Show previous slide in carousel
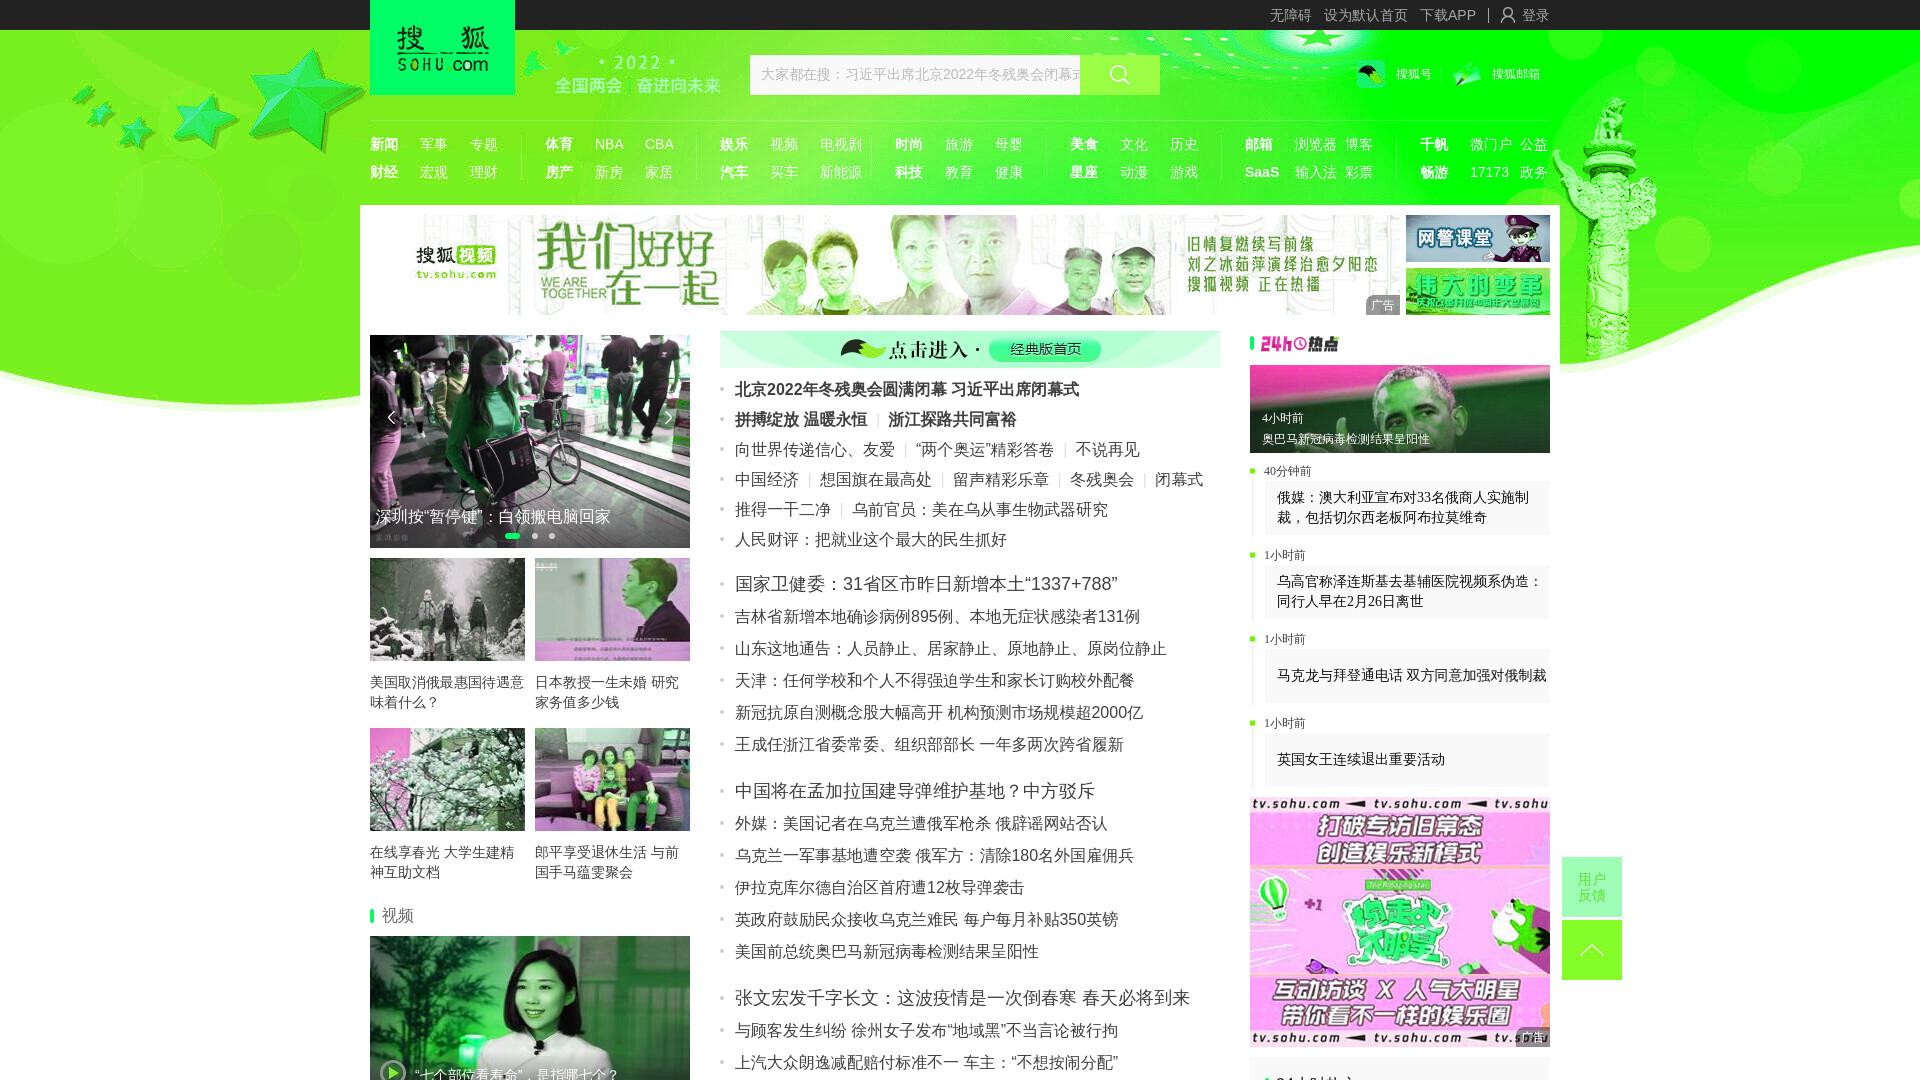This screenshot has width=1920, height=1080. 391,417
